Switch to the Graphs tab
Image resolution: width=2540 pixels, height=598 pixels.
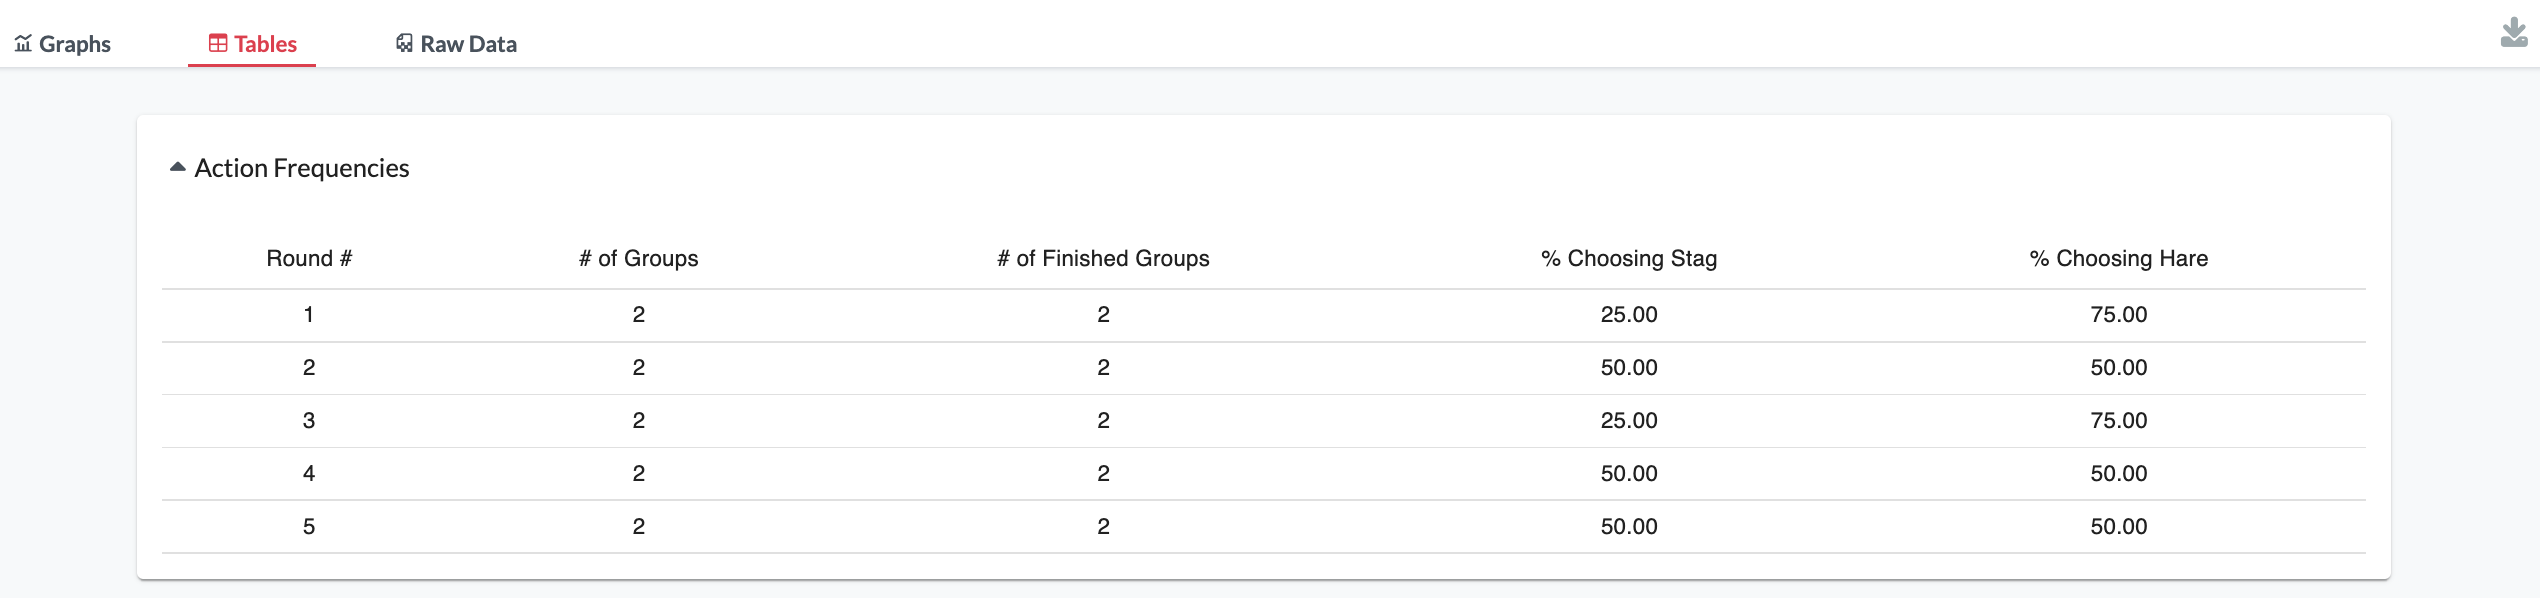pos(63,44)
